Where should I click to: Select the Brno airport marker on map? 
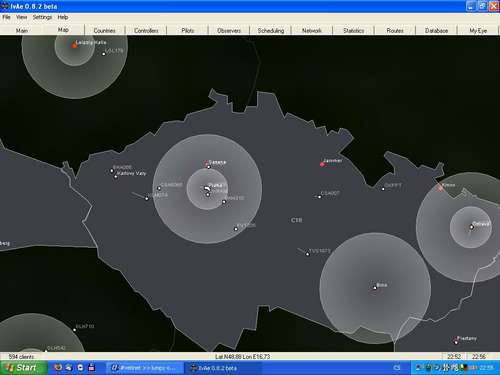pos(375,288)
